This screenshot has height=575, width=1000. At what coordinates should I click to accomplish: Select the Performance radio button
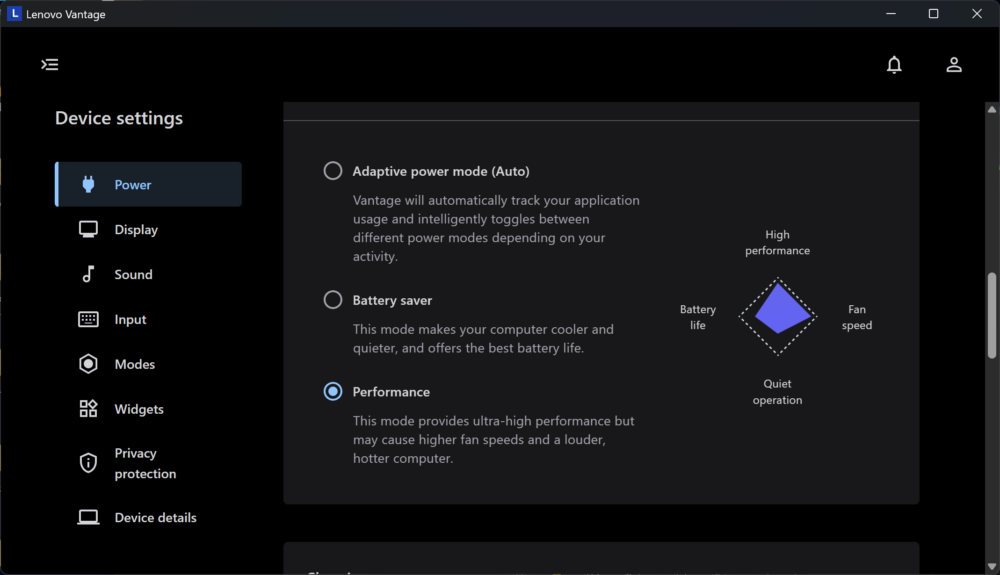[x=332, y=391]
